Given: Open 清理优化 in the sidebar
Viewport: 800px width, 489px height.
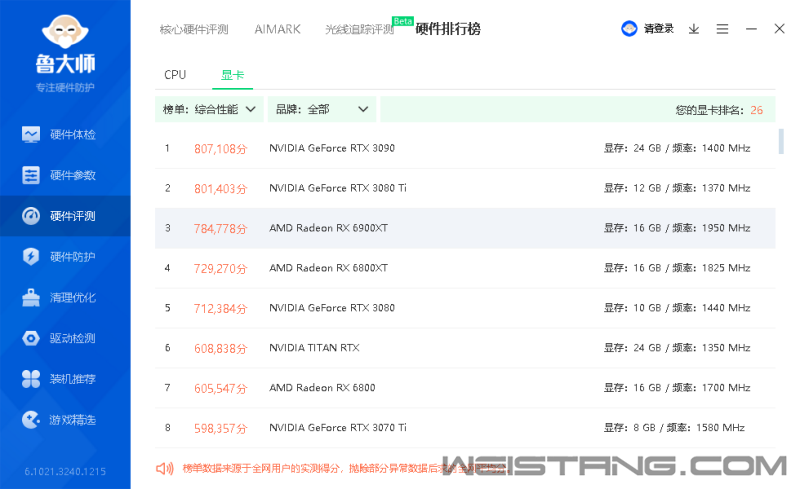Looking at the screenshot, I should point(65,297).
